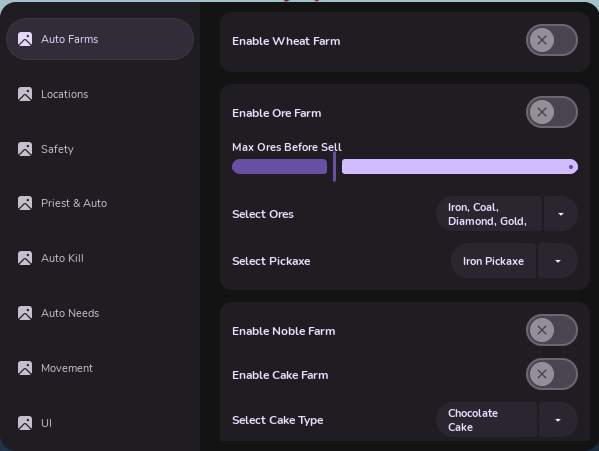Enable the Wheat Farm toggle
The image size is (599, 451).
click(x=552, y=40)
